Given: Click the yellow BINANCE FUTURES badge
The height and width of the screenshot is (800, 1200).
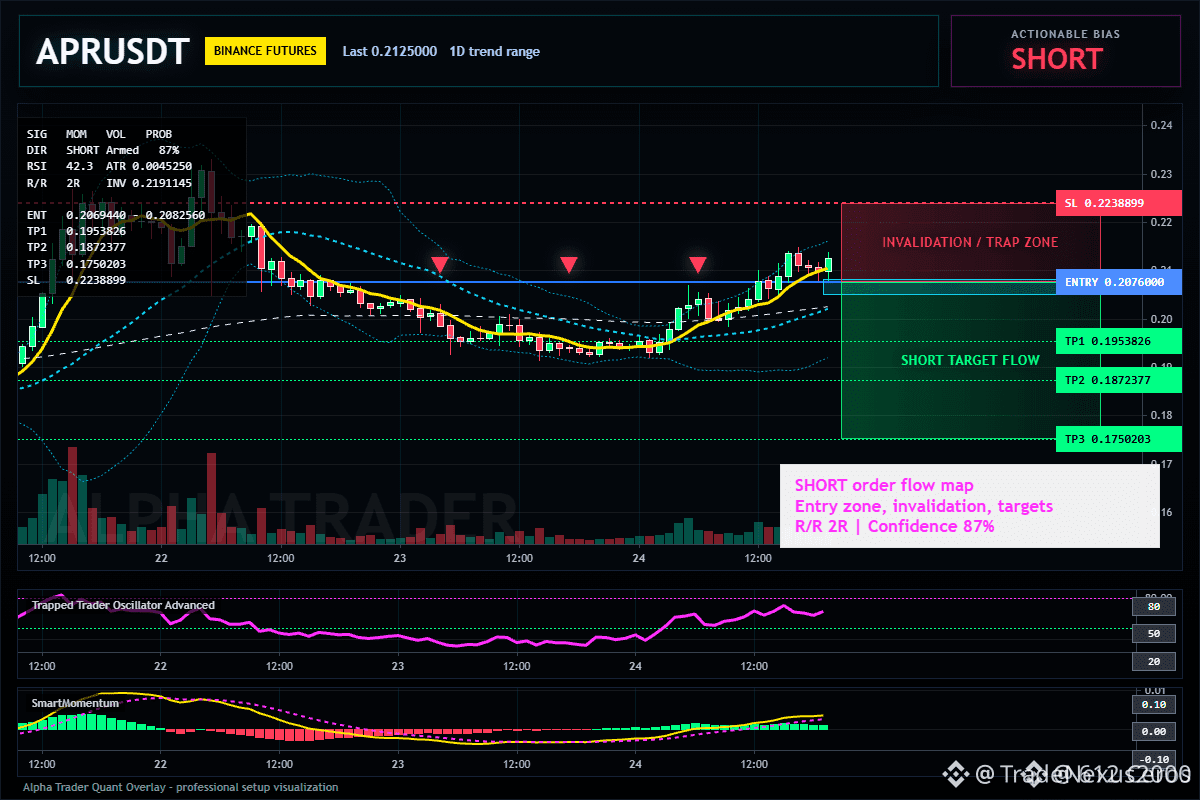Looking at the screenshot, I should [x=265, y=51].
